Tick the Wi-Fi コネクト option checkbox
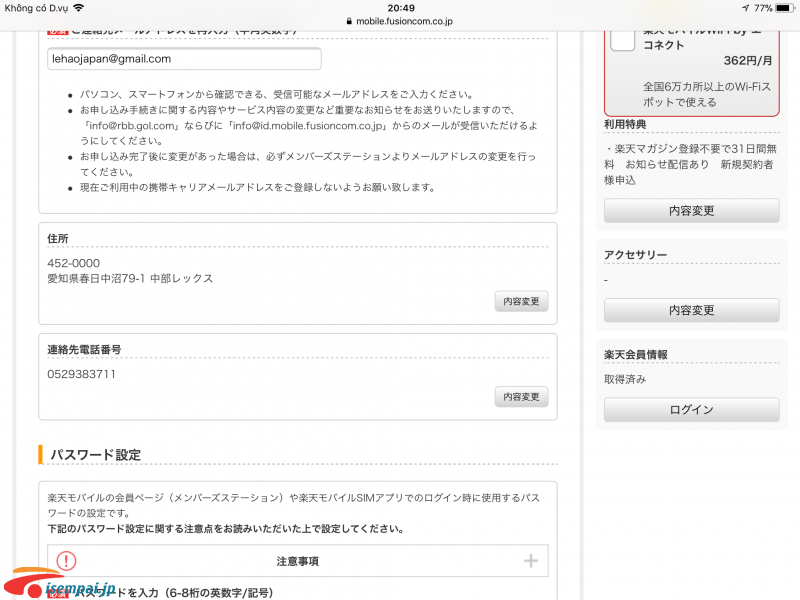800x600 pixels. (x=622, y=40)
